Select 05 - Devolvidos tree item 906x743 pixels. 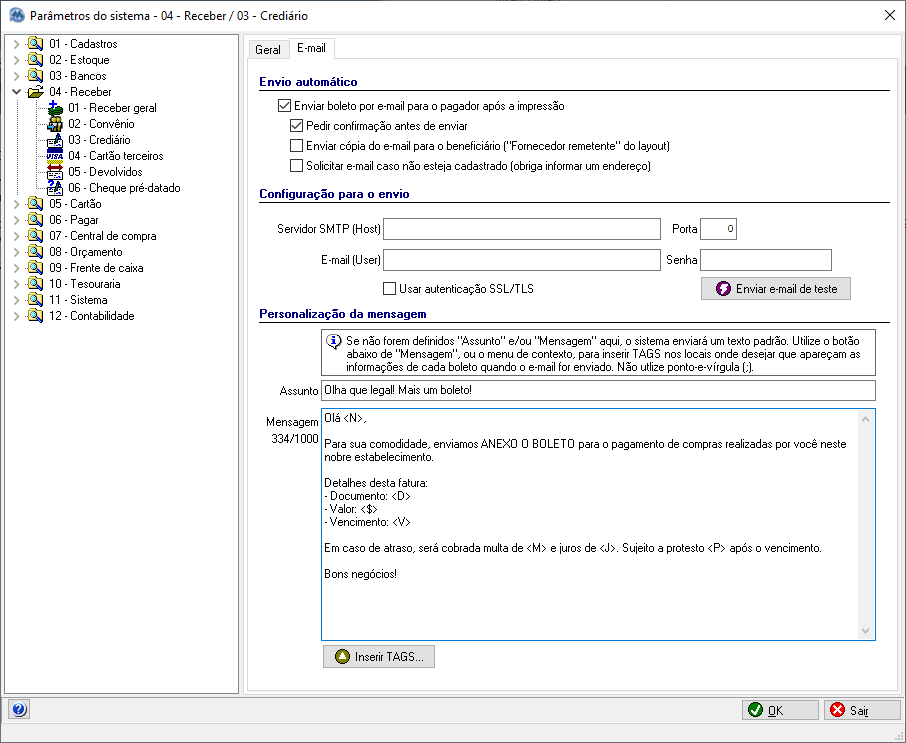(105, 172)
